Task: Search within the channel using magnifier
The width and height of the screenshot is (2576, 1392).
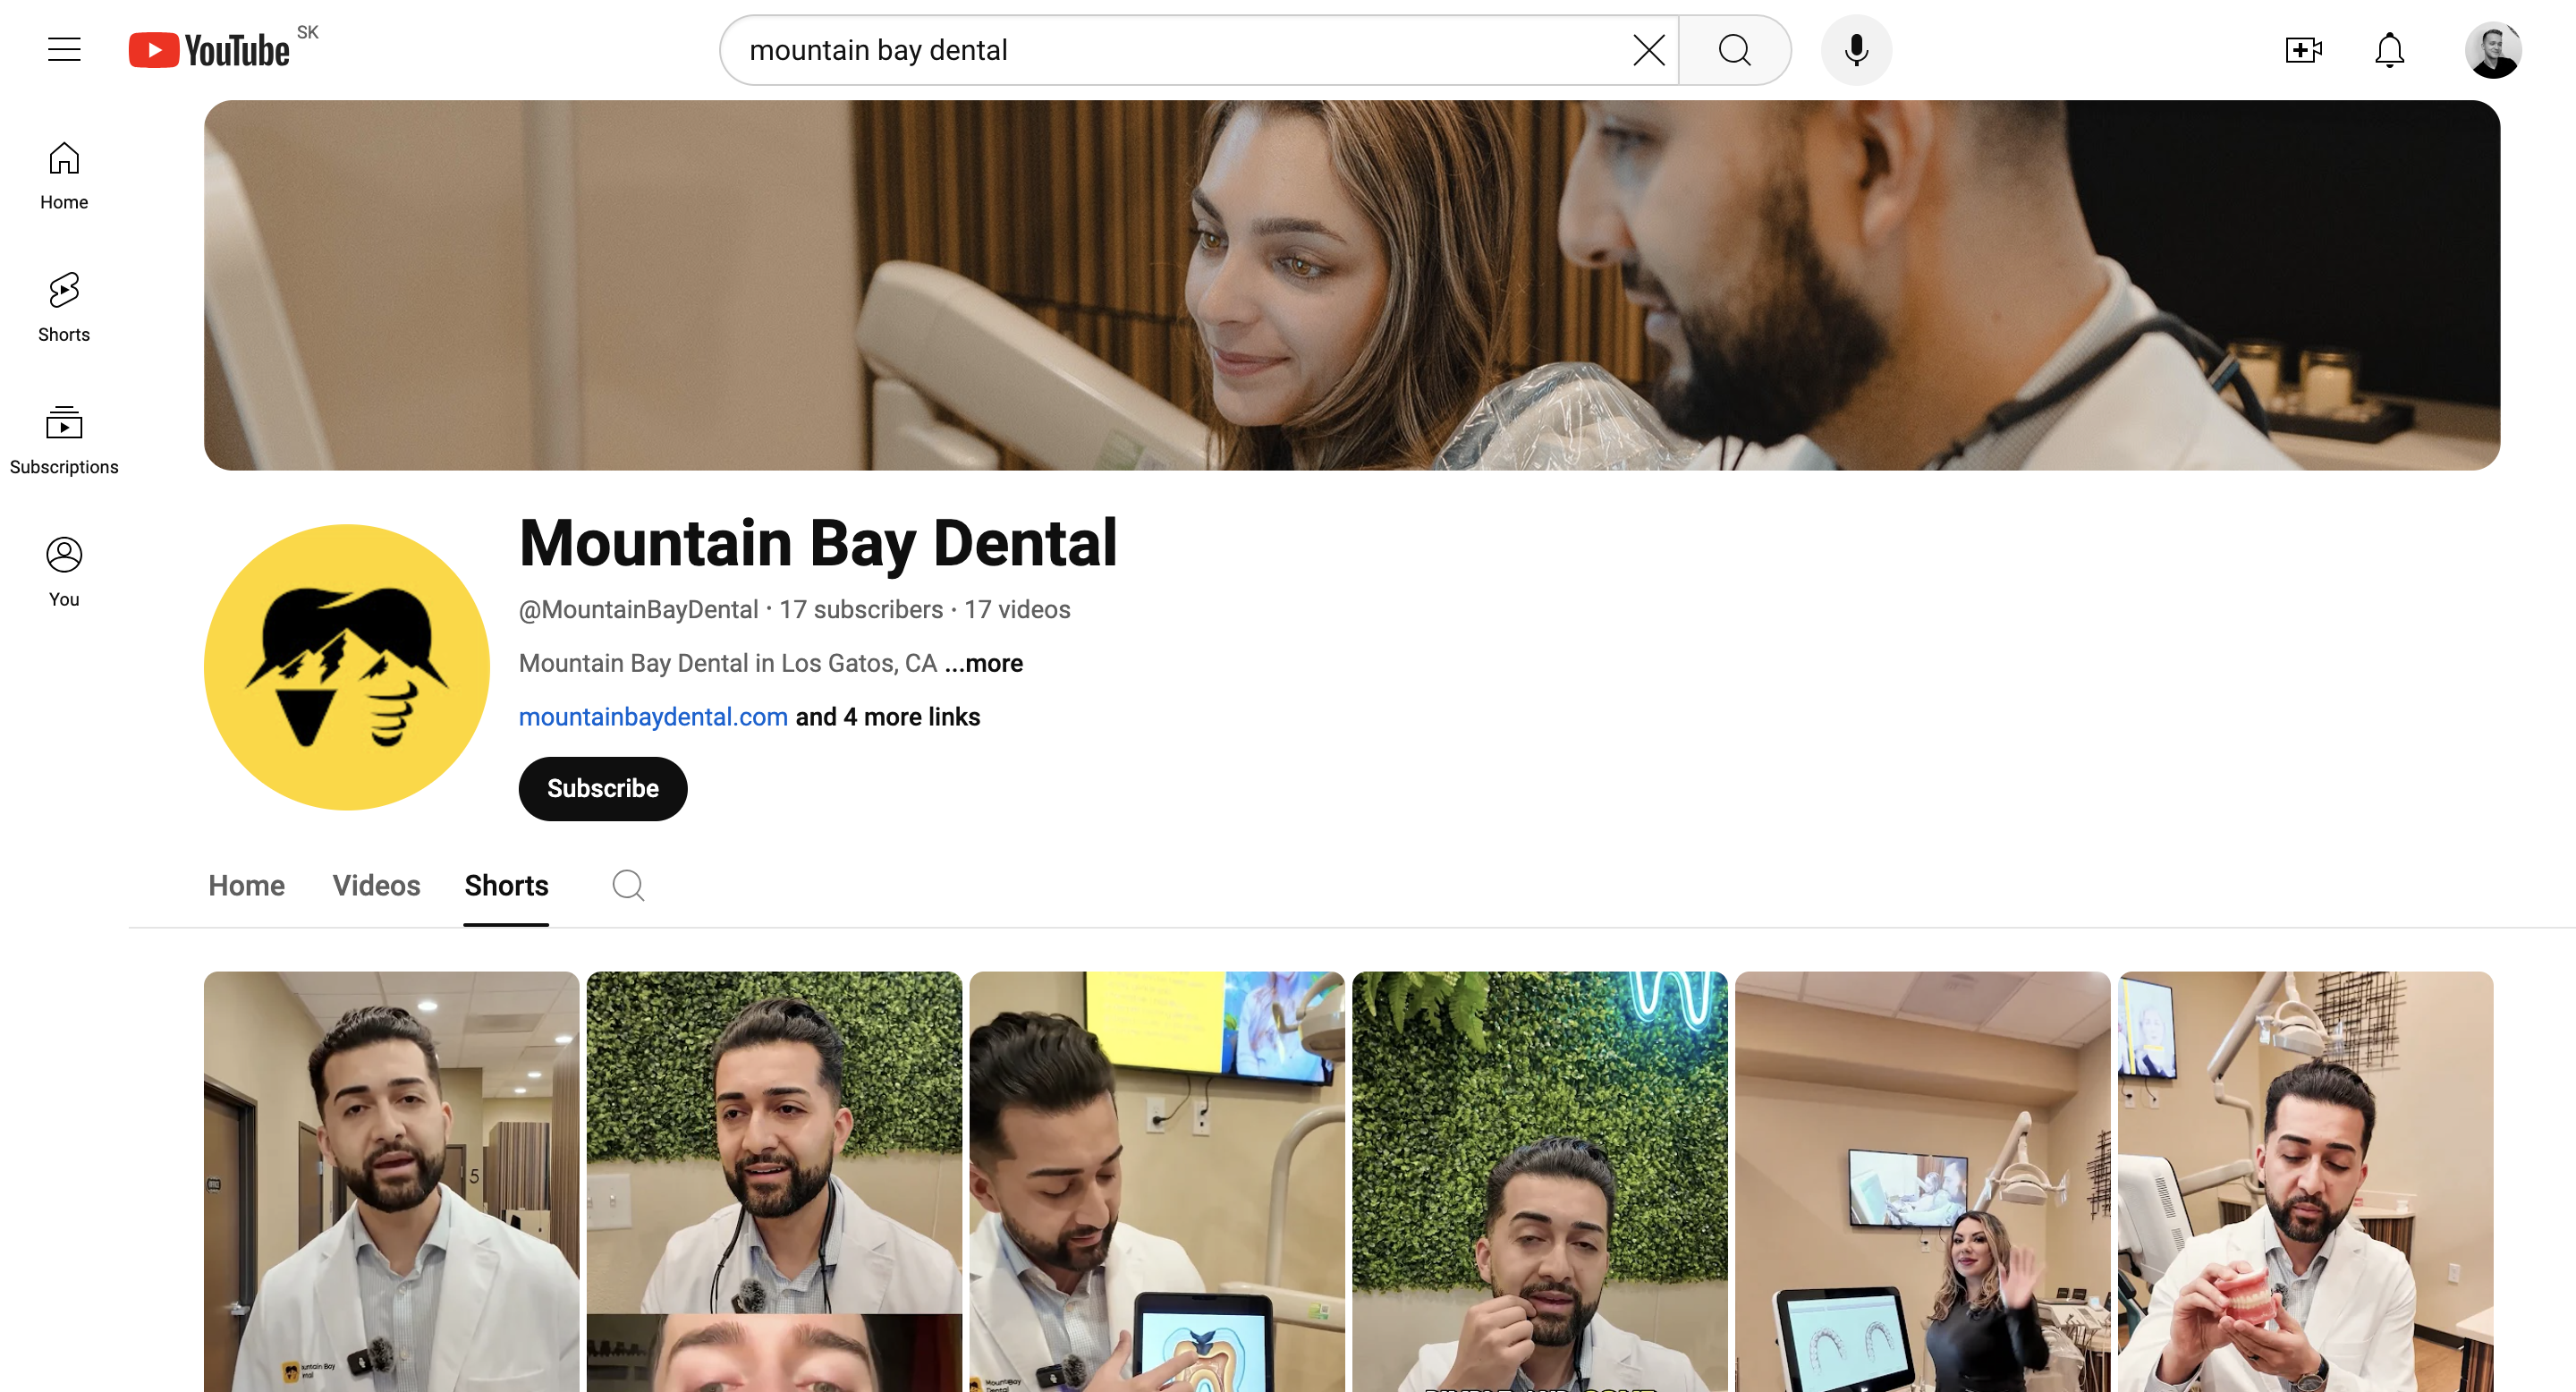Action: (628, 885)
